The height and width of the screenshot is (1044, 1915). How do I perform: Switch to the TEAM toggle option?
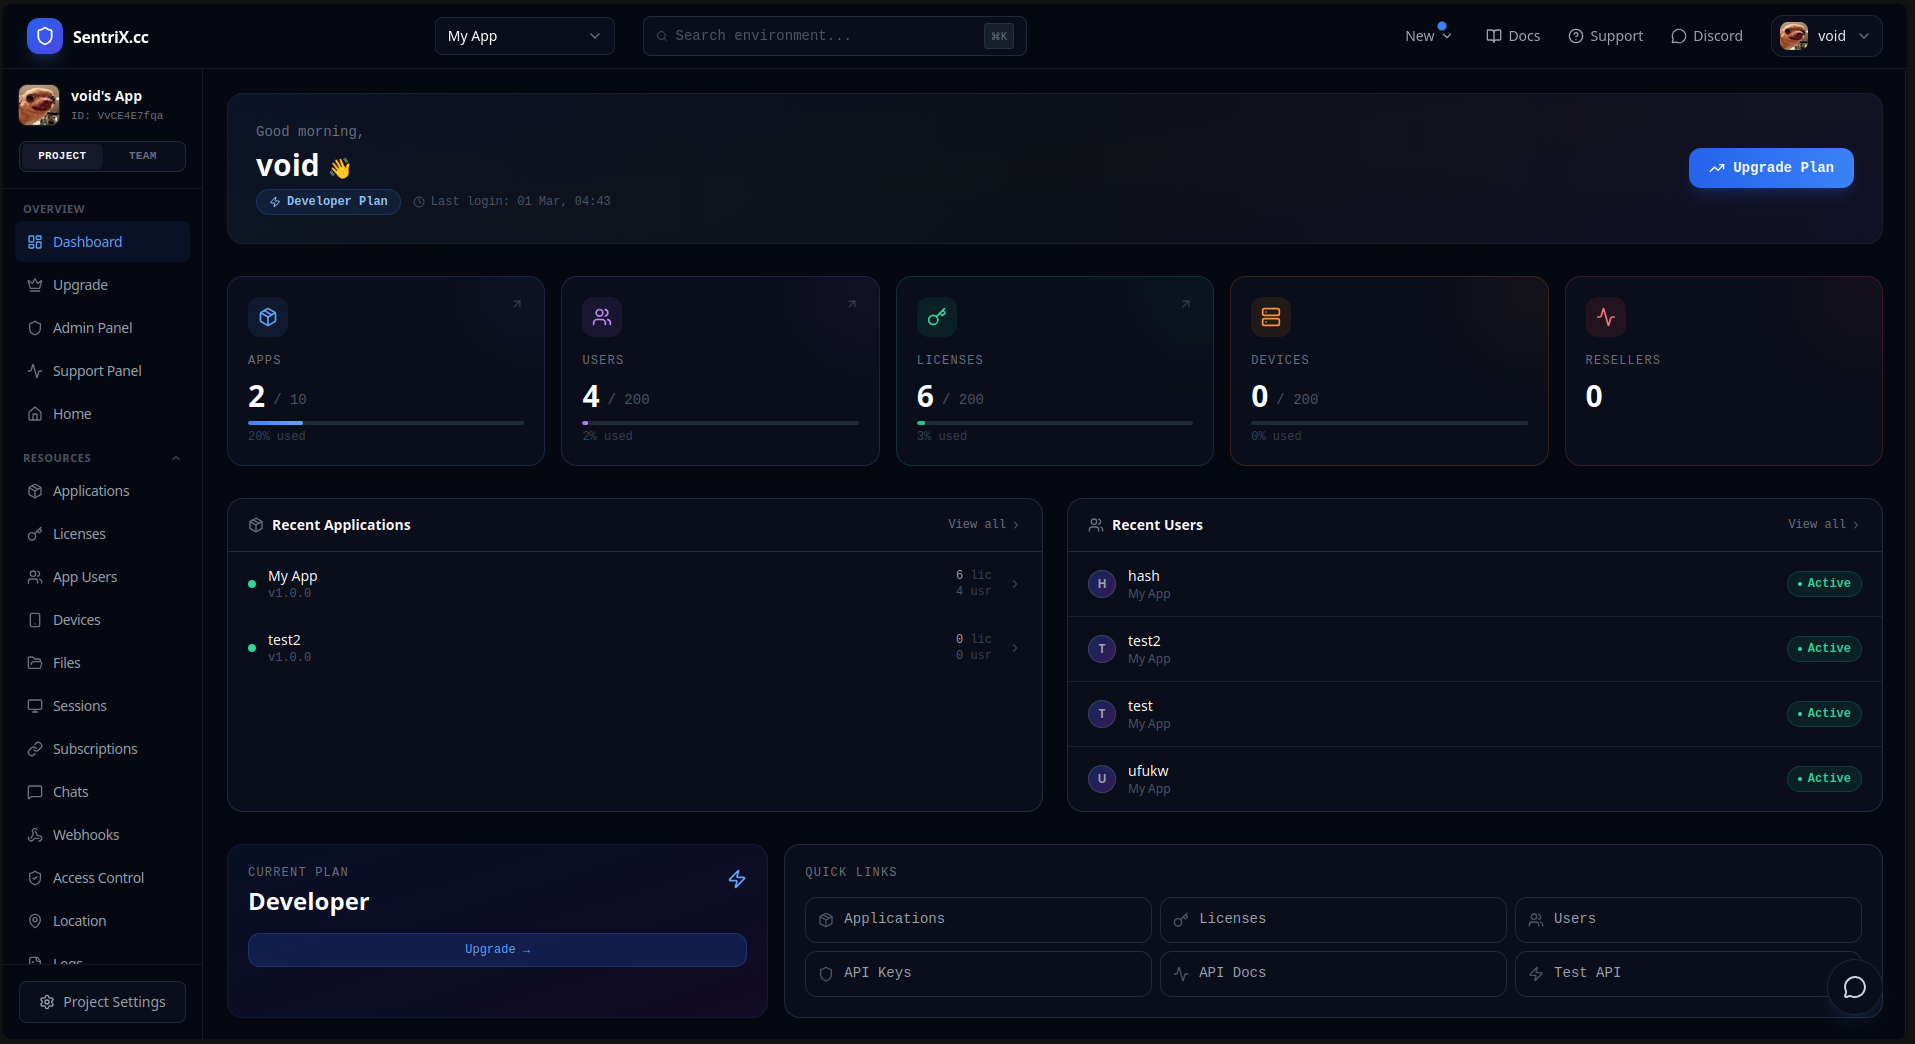point(143,156)
